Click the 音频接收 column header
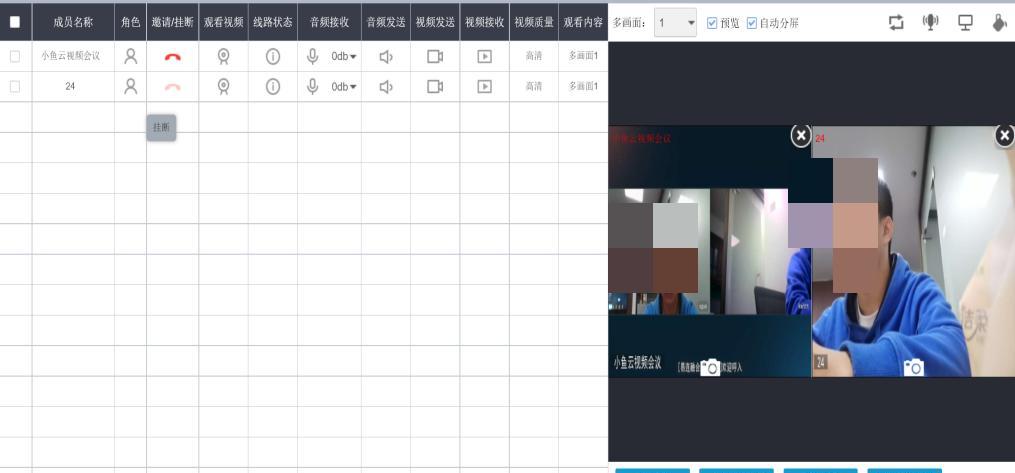Image resolution: width=1015 pixels, height=473 pixels. point(329,22)
